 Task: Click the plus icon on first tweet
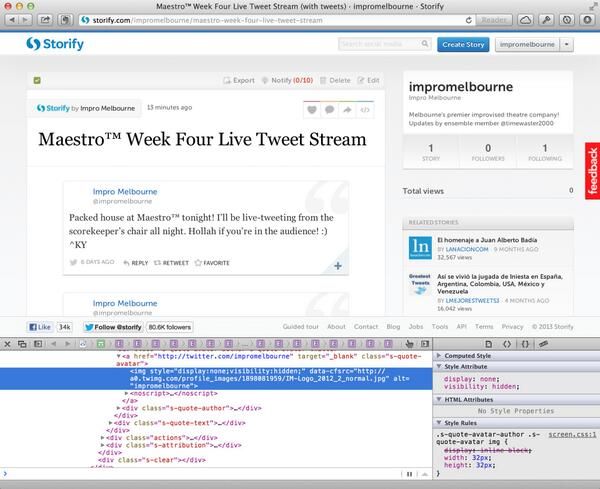pos(338,266)
